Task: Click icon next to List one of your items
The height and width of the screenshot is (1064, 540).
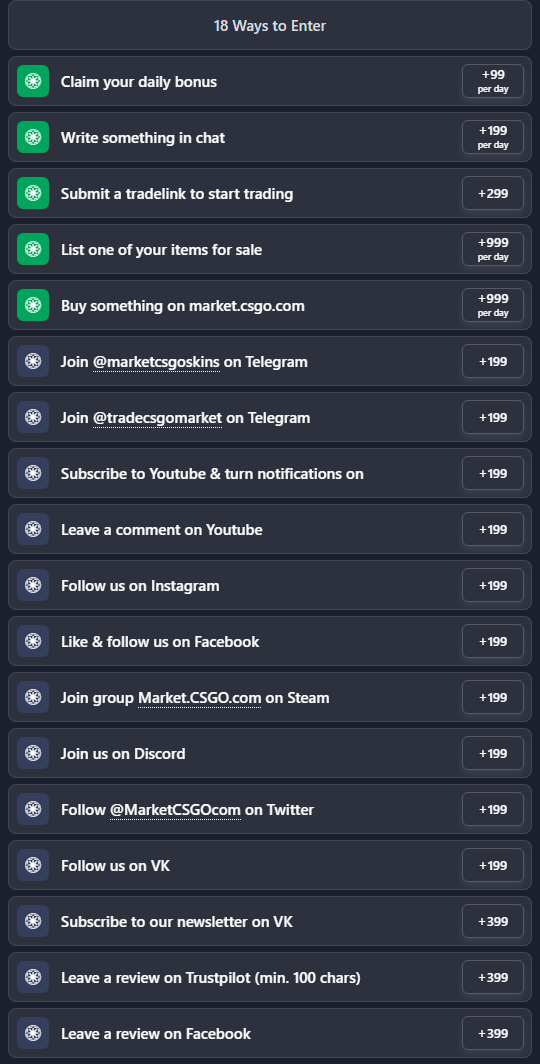Action: pos(33,249)
